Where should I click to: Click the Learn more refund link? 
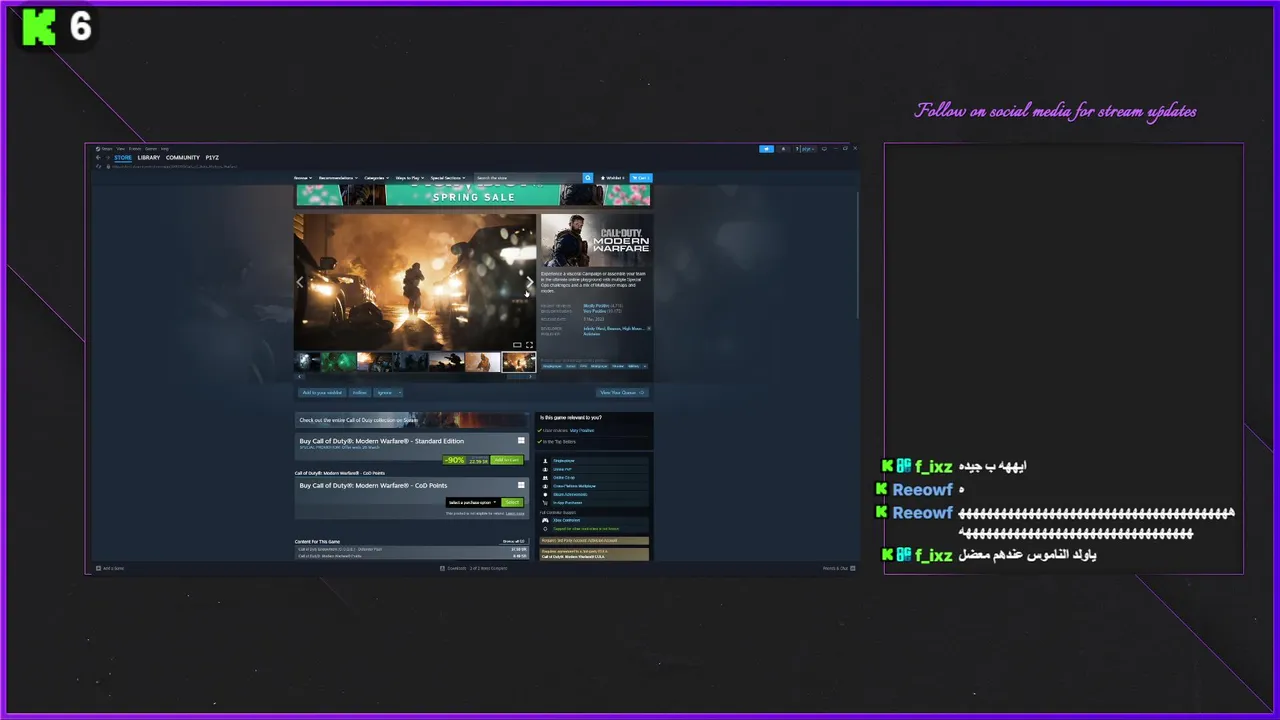coord(515,513)
